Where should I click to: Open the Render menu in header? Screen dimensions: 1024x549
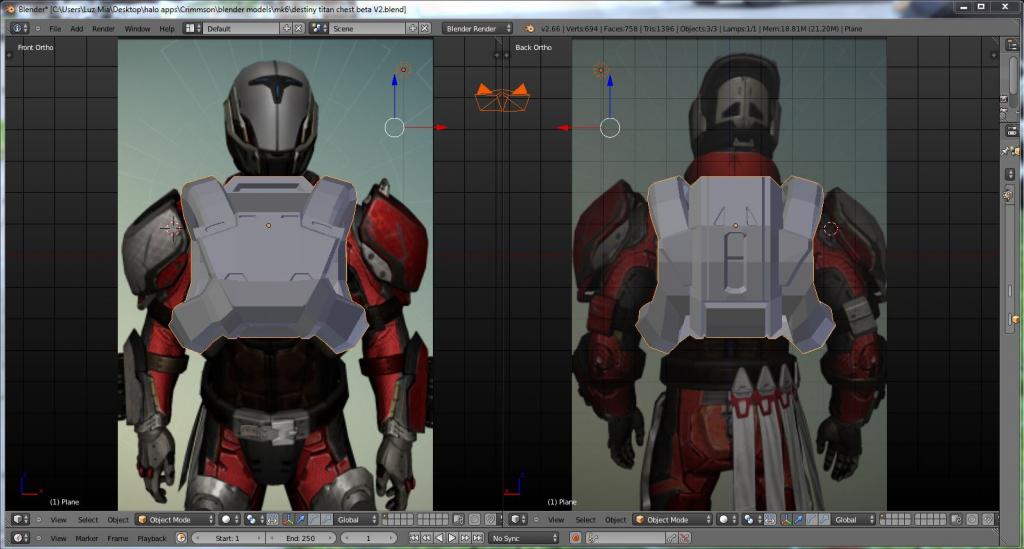pos(103,29)
